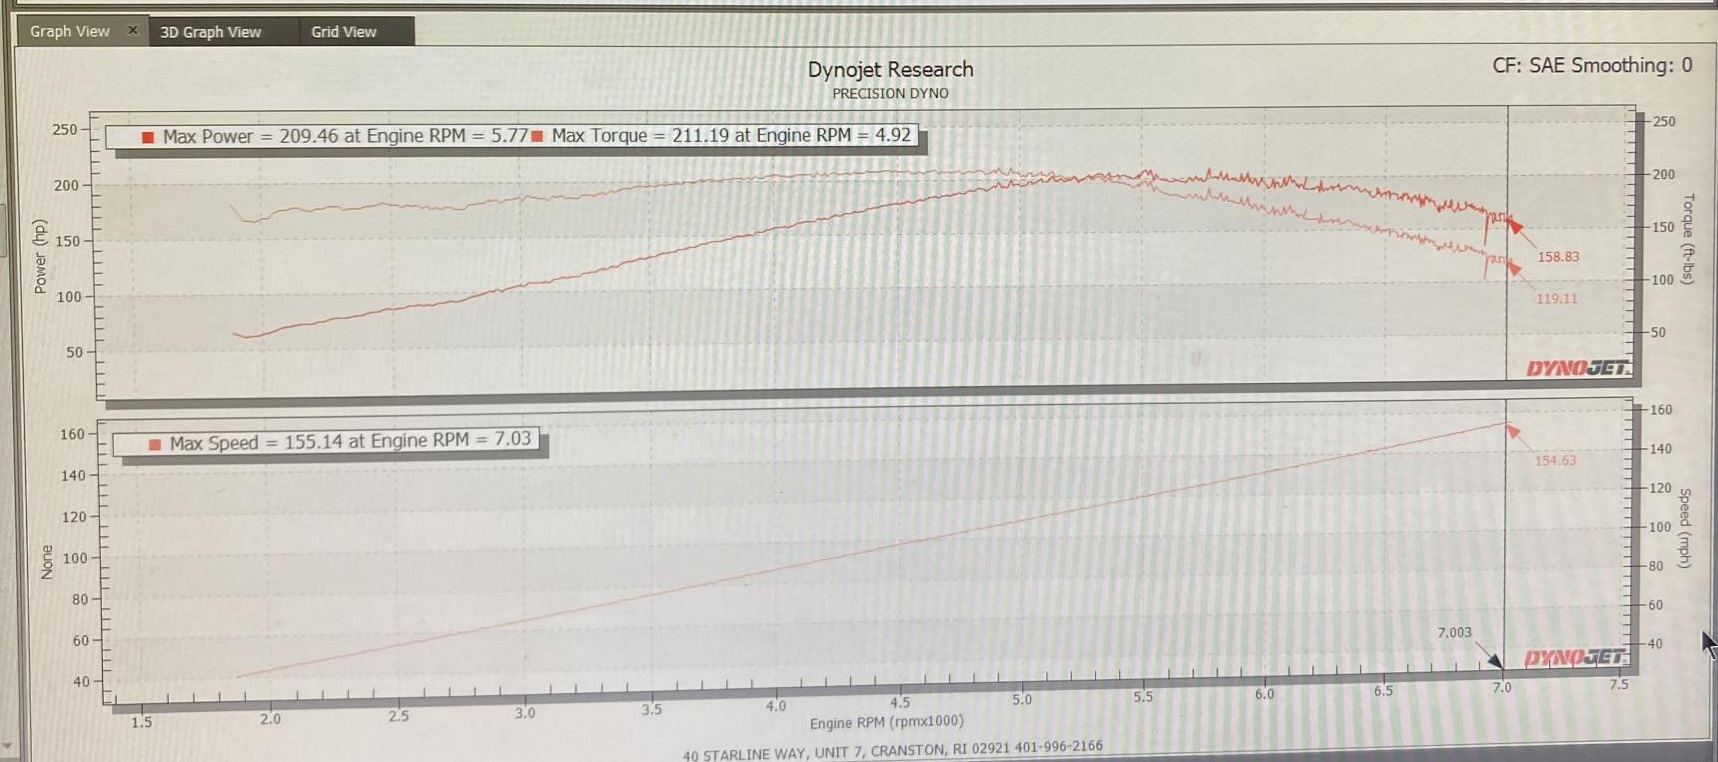Viewport: 1718px width, 762px height.
Task: Select the Max Power = 209.46 legend text
Action: click(x=345, y=136)
